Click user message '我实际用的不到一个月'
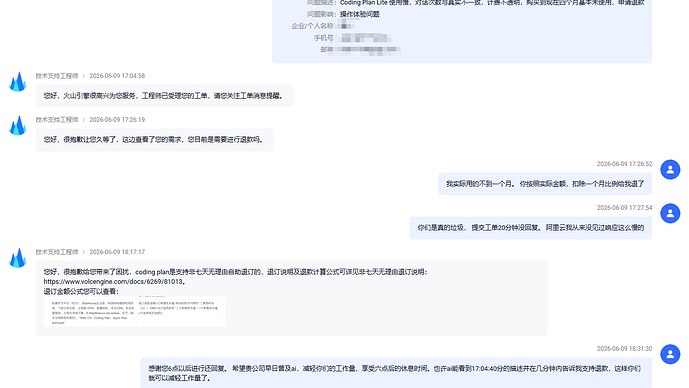Viewport: 689px width, 388px height. pos(545,184)
